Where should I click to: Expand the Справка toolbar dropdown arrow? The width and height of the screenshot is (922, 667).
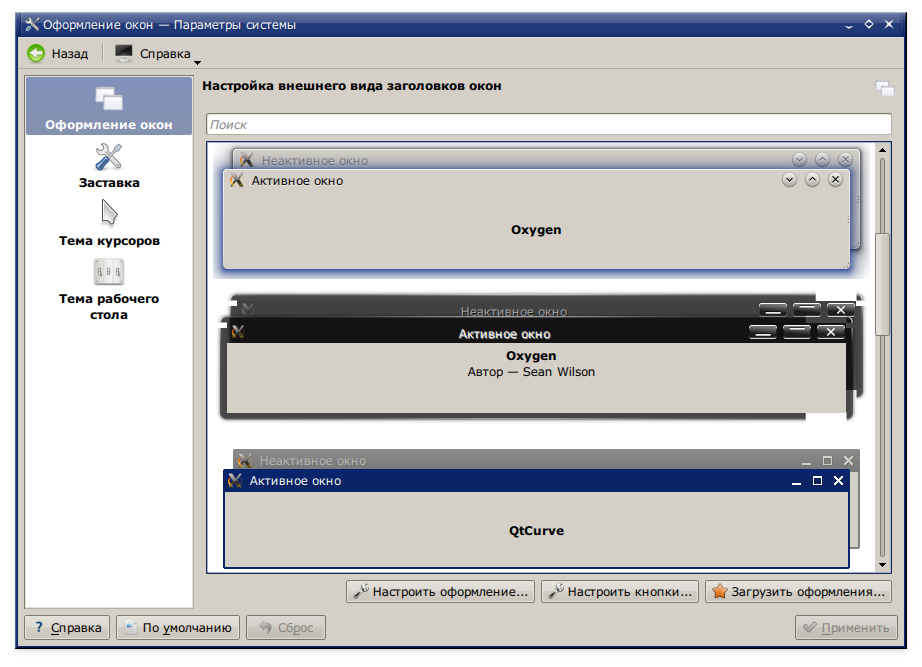[x=198, y=60]
